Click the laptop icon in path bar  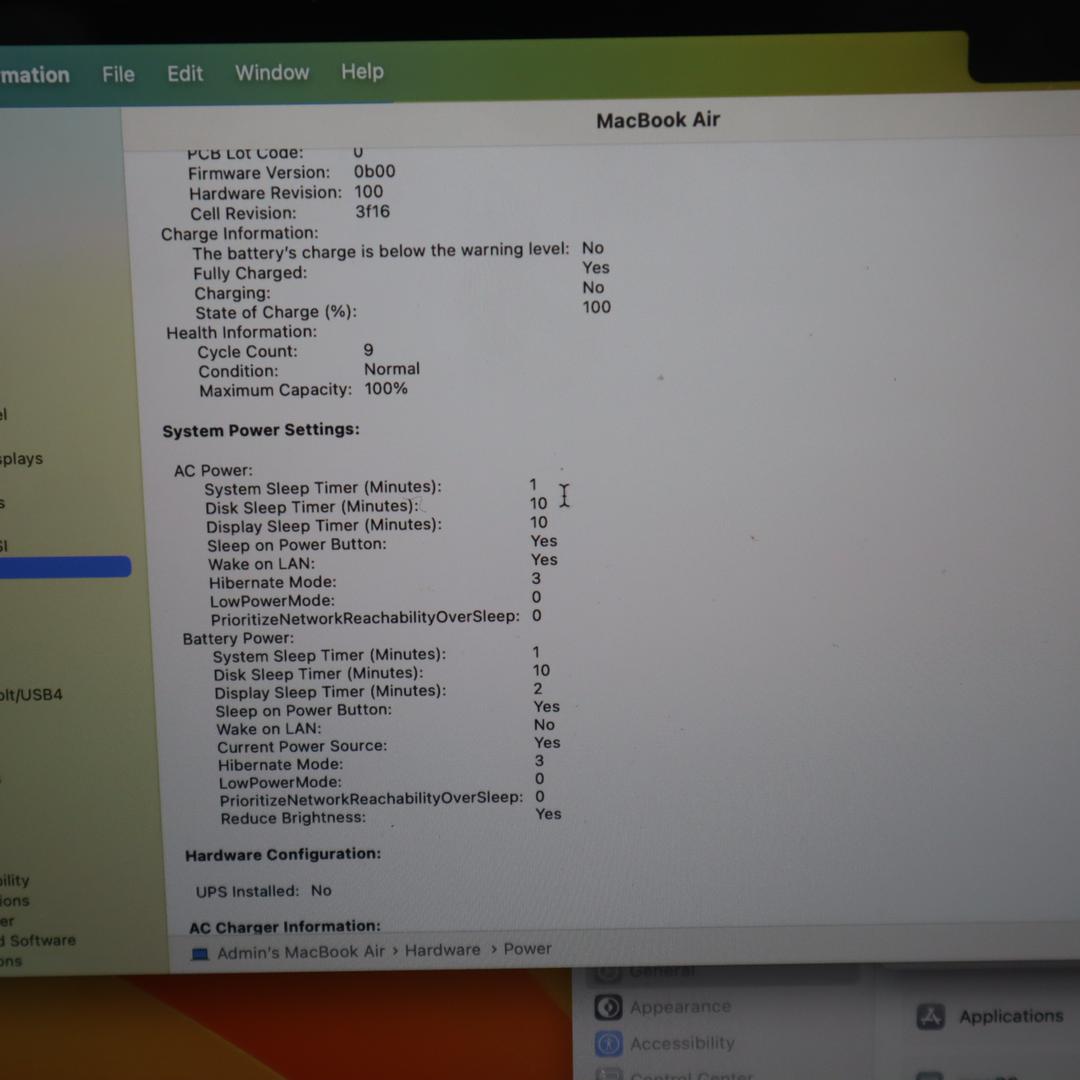[200, 954]
